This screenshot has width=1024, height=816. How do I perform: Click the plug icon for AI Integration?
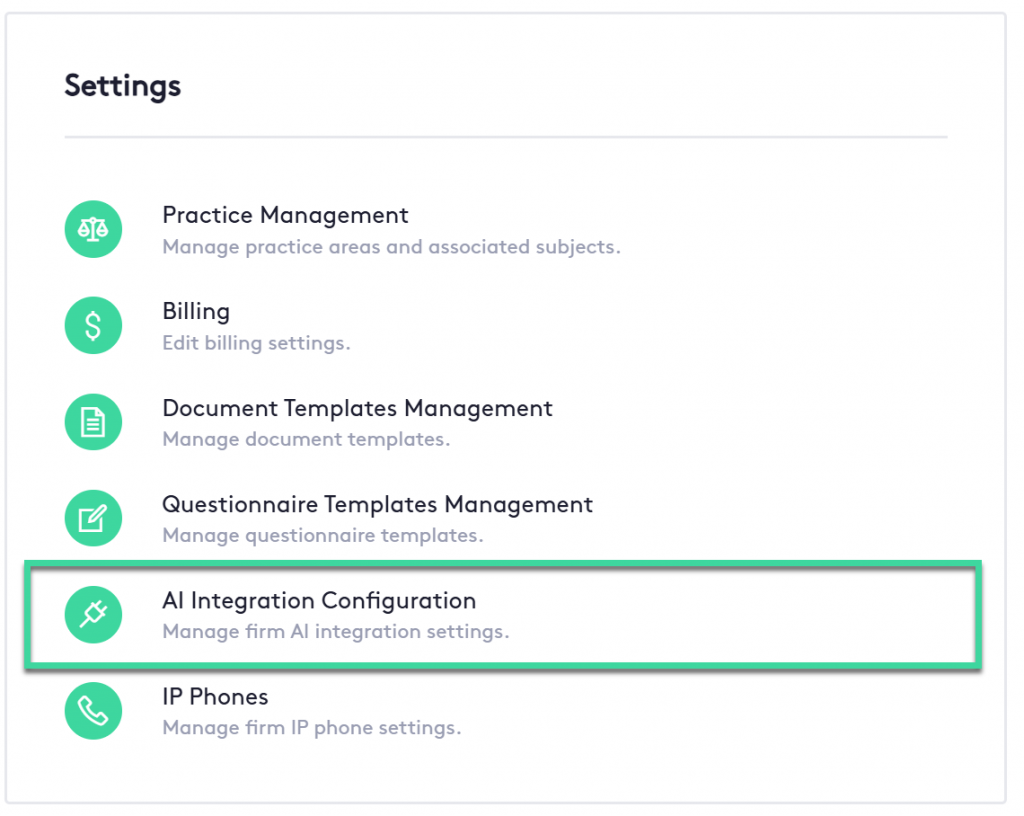coord(93,615)
